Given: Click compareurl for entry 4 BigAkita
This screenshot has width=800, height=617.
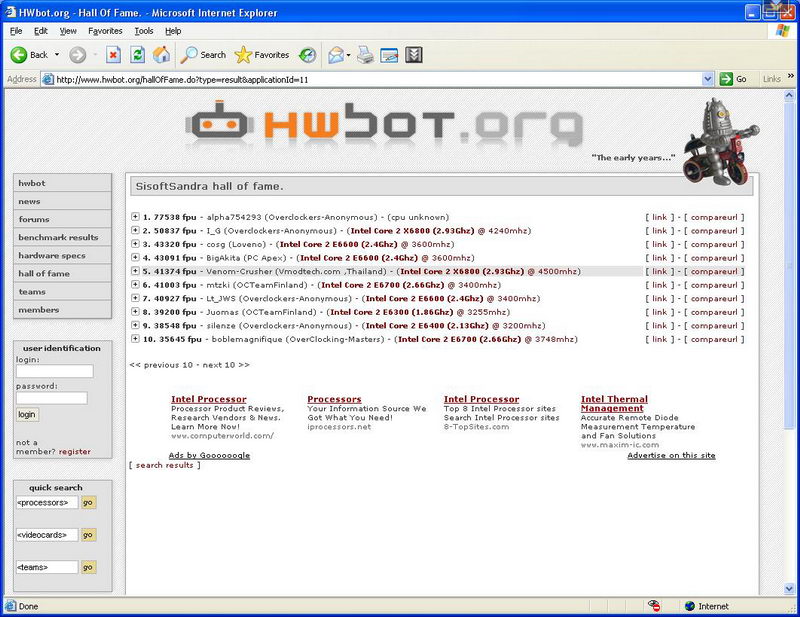Looking at the screenshot, I should [714, 258].
